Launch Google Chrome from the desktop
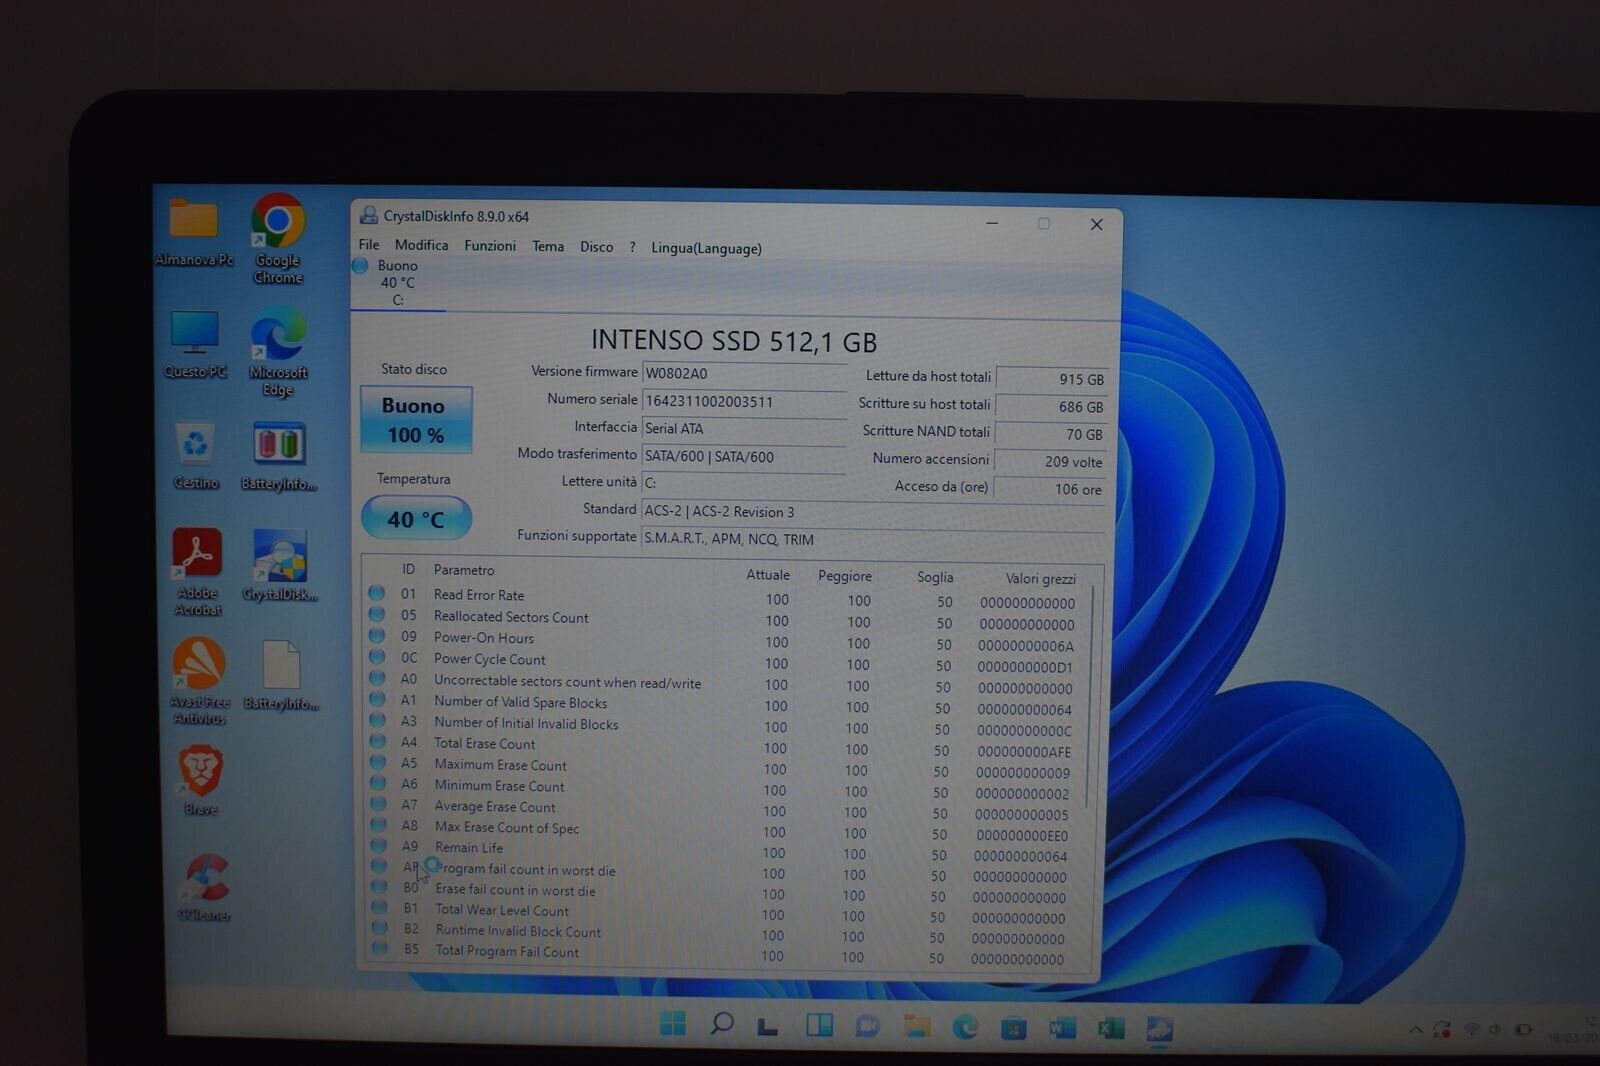This screenshot has width=1600, height=1066. (278, 238)
